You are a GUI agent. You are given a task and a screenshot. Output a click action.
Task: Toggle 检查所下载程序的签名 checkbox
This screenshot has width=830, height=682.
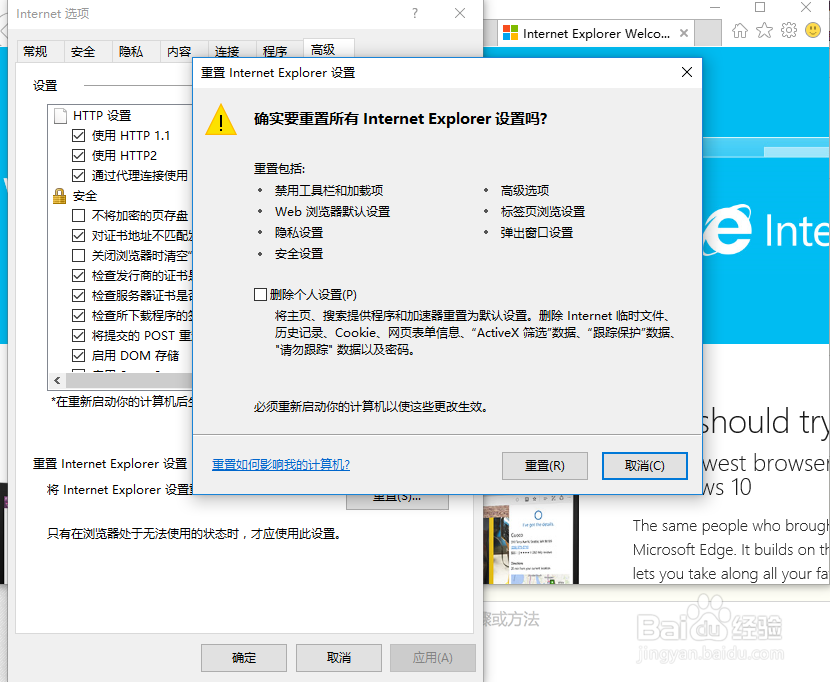coord(78,316)
